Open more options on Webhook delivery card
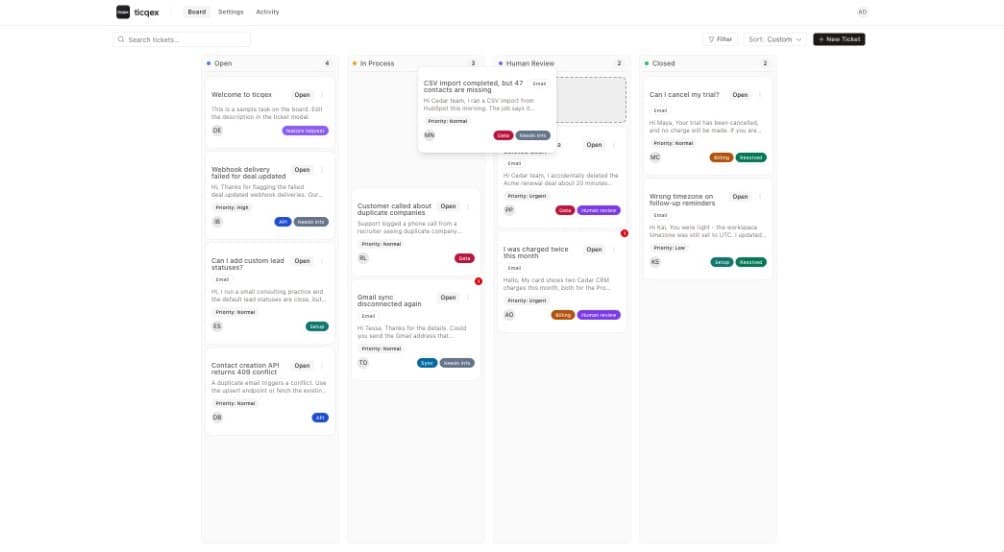The height and width of the screenshot is (552, 1004). click(322, 170)
